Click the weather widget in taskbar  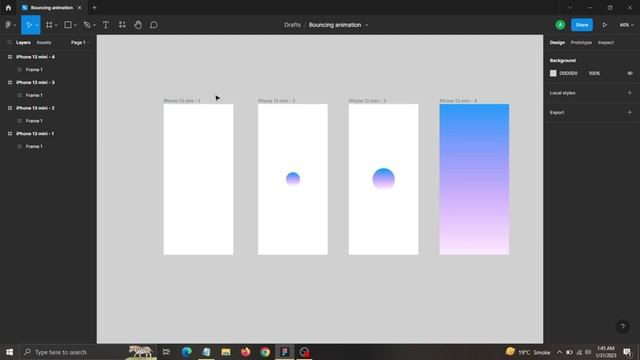pyautogui.click(x=528, y=352)
